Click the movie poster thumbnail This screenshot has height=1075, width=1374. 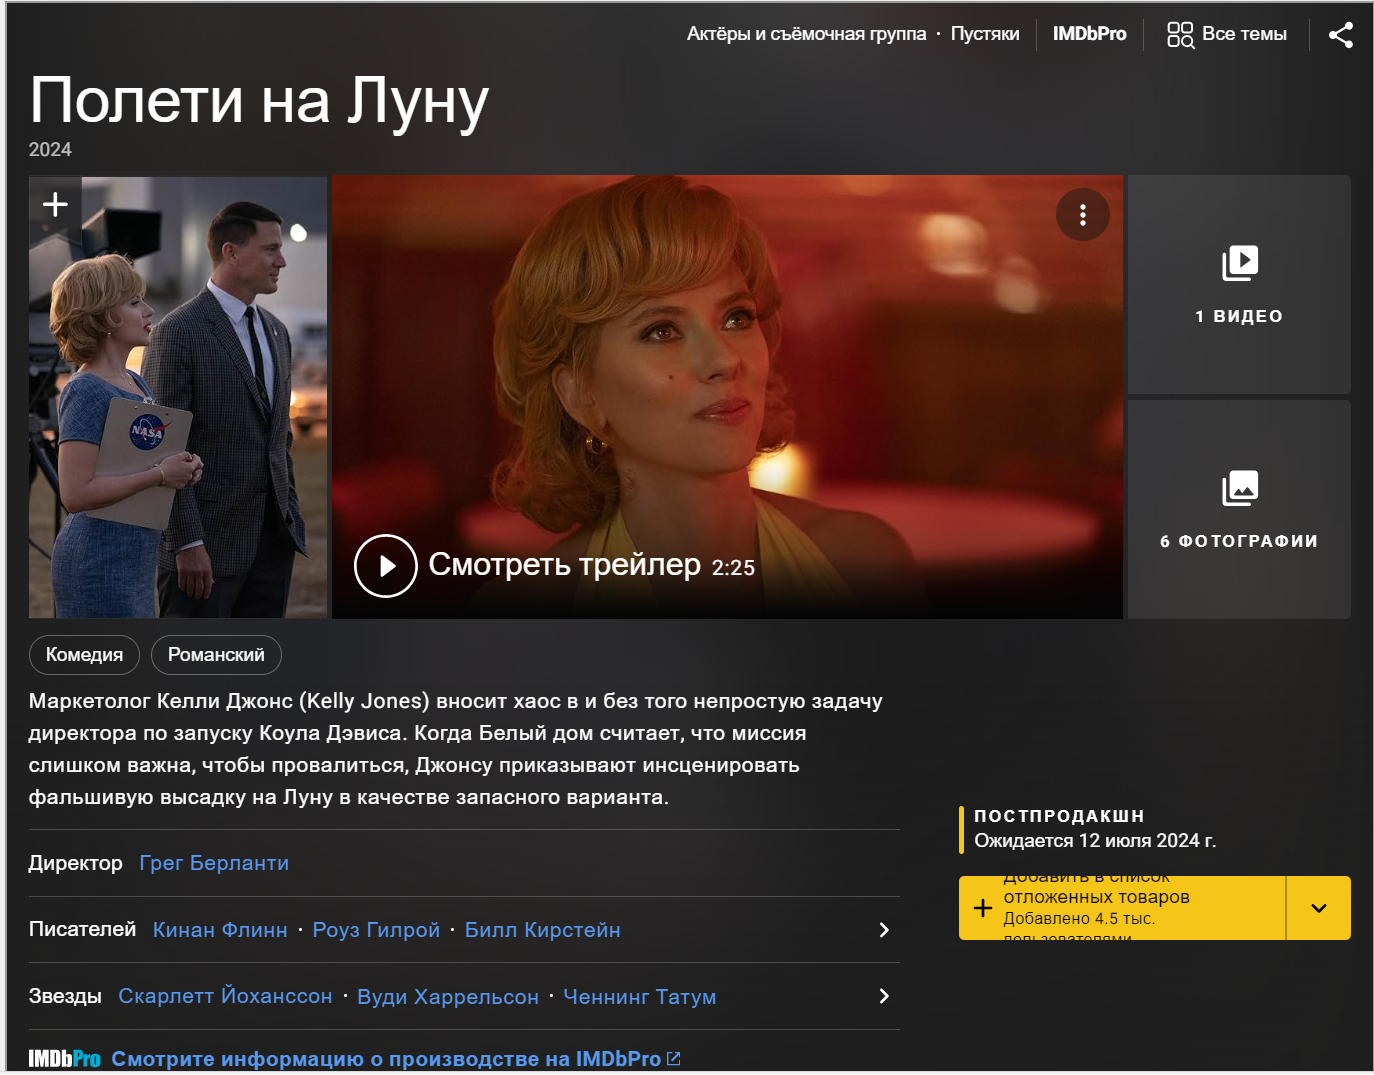pos(178,397)
